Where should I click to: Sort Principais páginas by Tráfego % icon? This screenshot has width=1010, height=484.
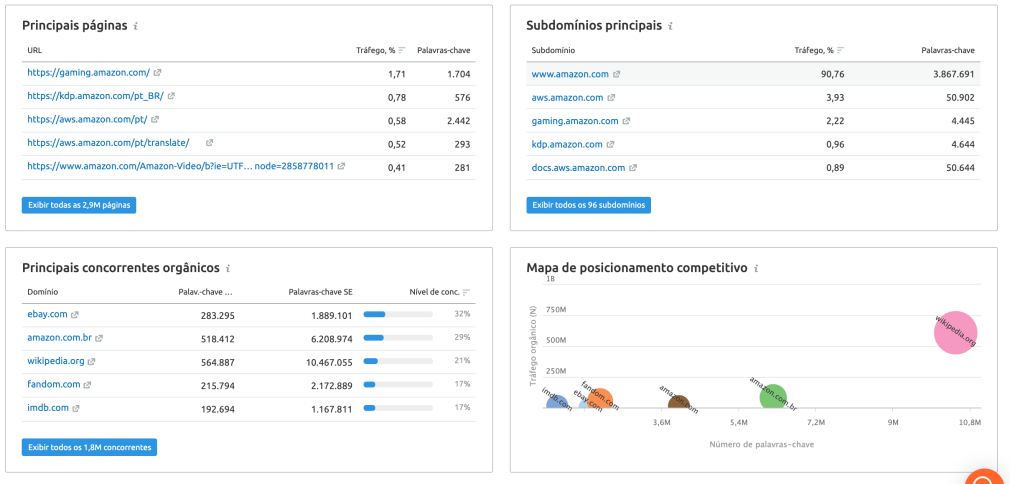point(401,50)
